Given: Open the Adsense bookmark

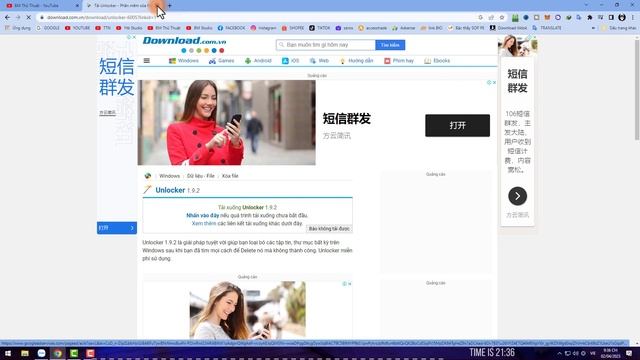Looking at the screenshot, I should 404,28.
